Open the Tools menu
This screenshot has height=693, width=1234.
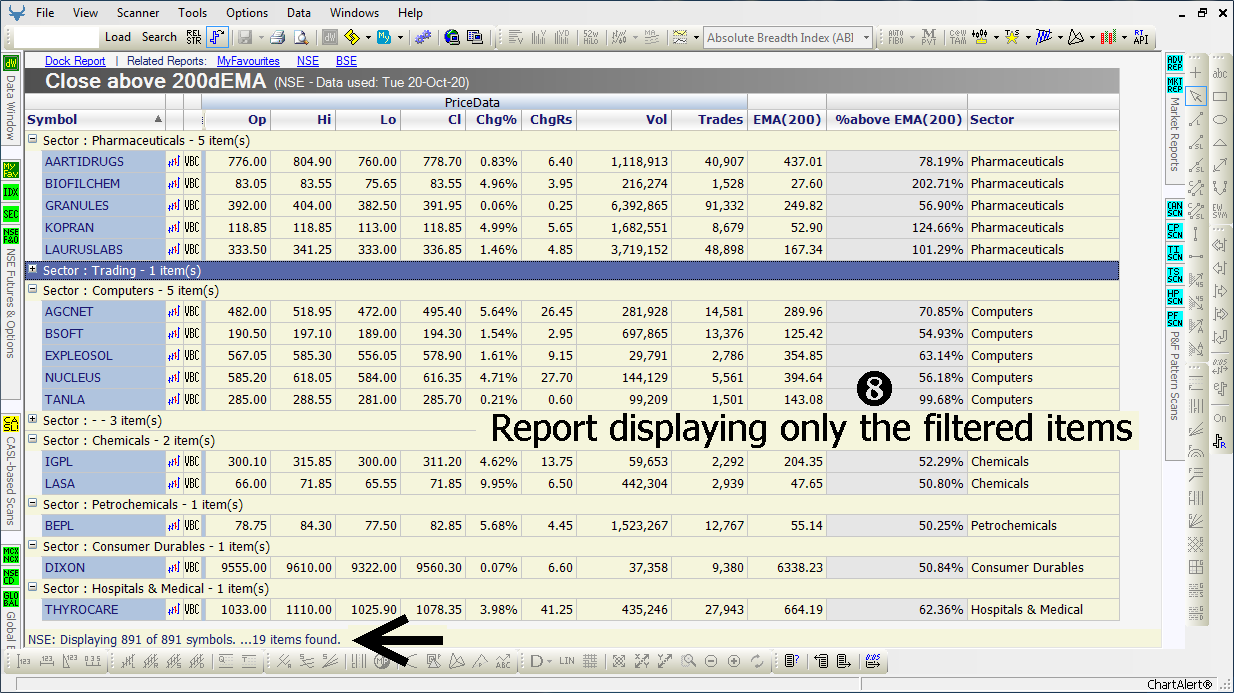(193, 13)
